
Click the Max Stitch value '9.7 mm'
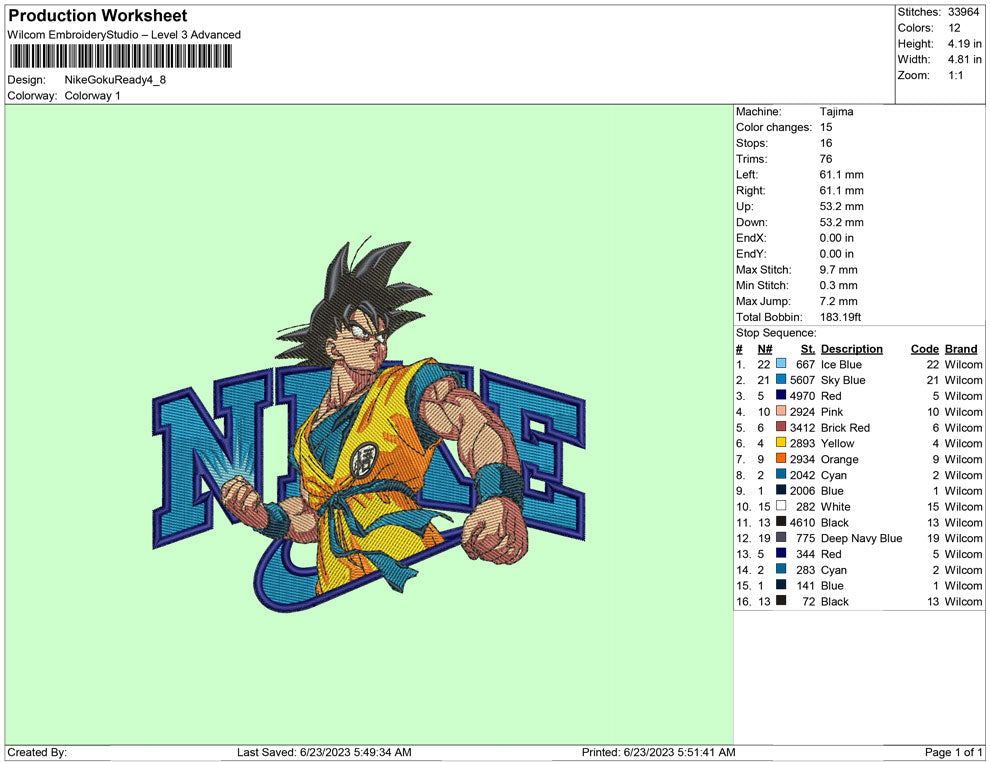click(x=838, y=270)
